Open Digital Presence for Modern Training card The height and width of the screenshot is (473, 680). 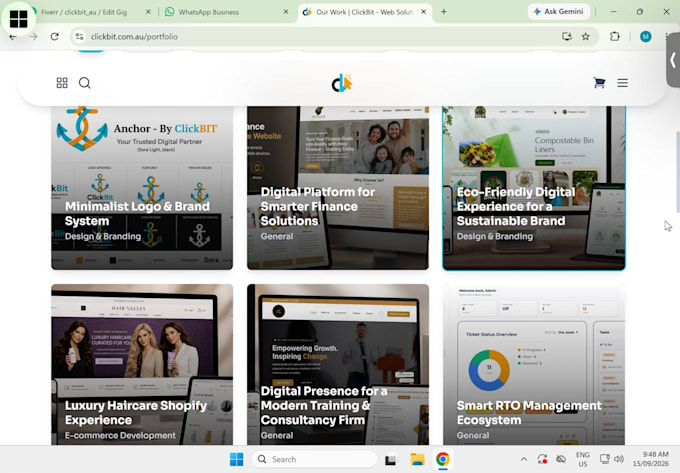pos(338,364)
